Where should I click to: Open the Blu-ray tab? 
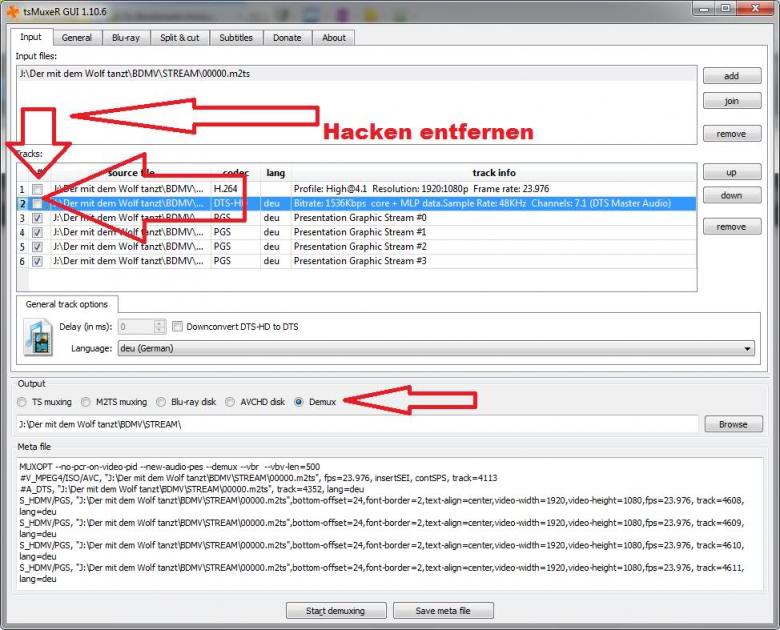tap(126, 38)
